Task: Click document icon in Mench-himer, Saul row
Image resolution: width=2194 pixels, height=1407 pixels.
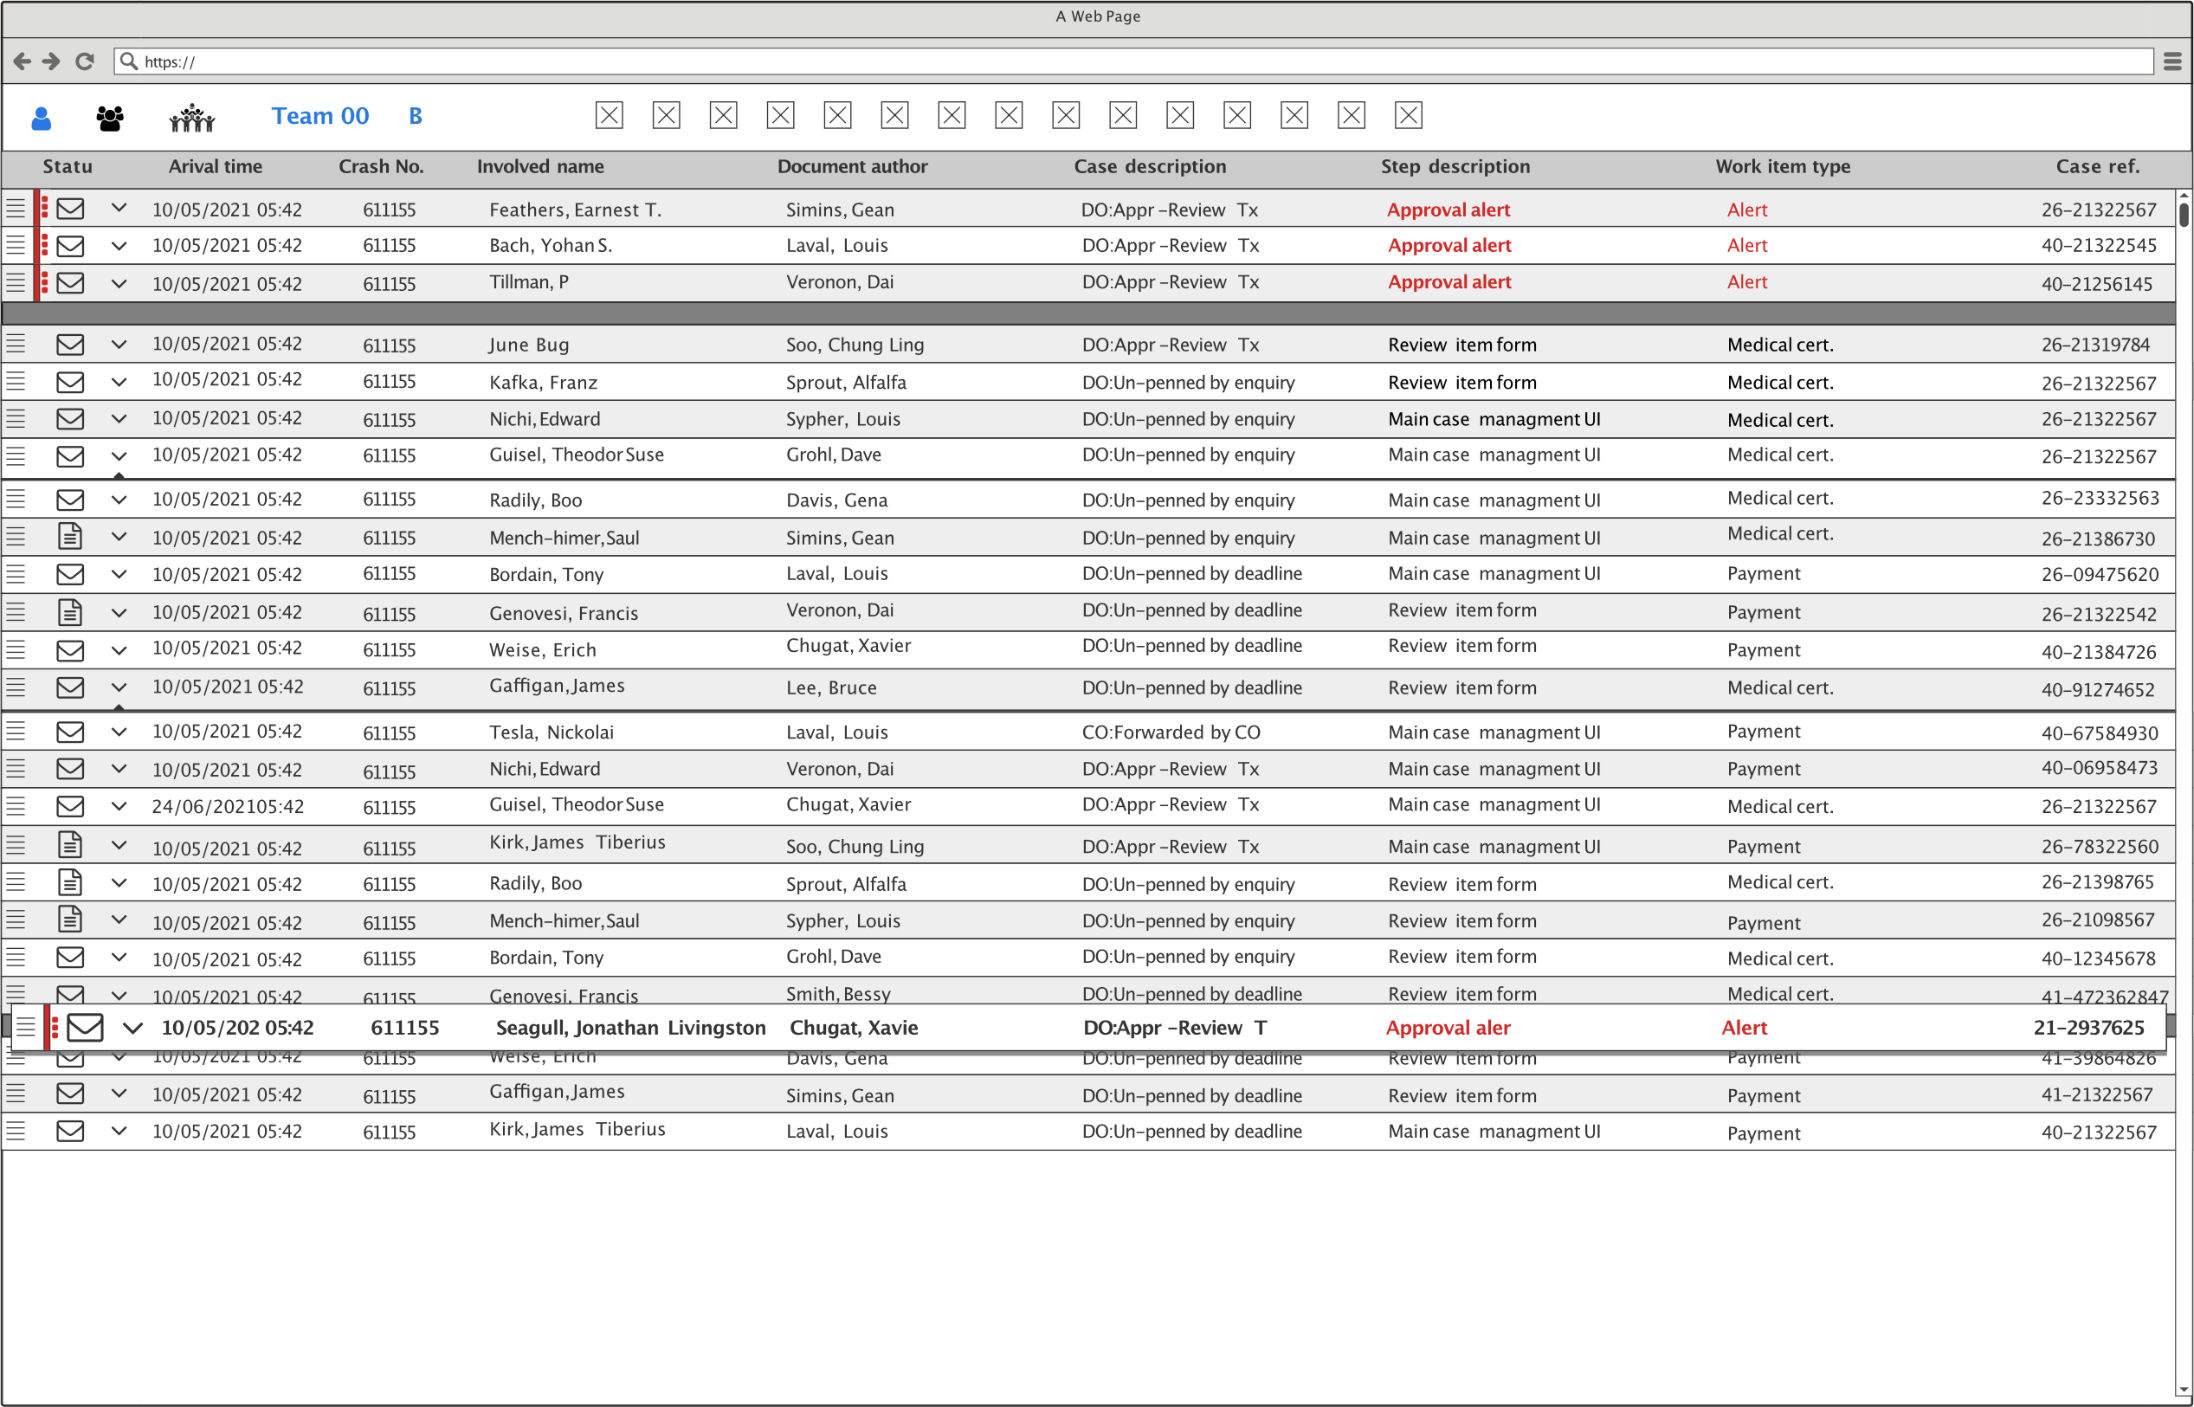Action: (x=70, y=537)
